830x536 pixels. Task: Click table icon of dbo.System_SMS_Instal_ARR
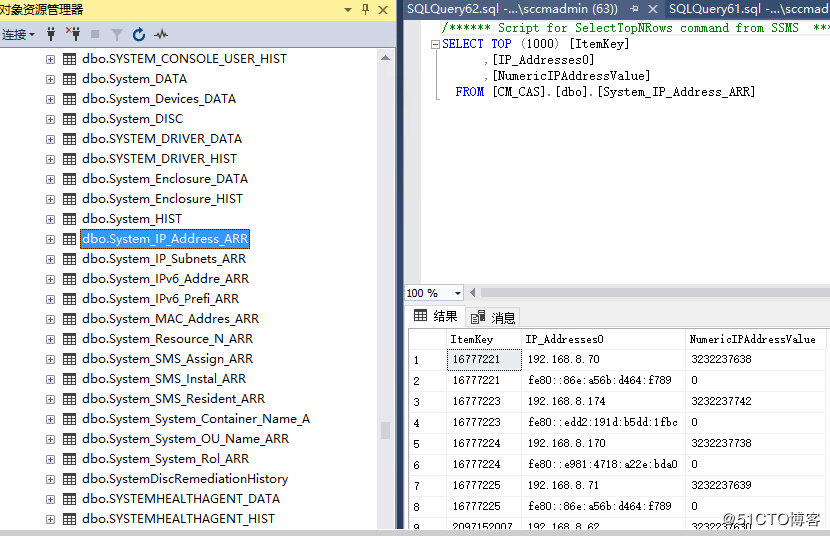point(69,379)
